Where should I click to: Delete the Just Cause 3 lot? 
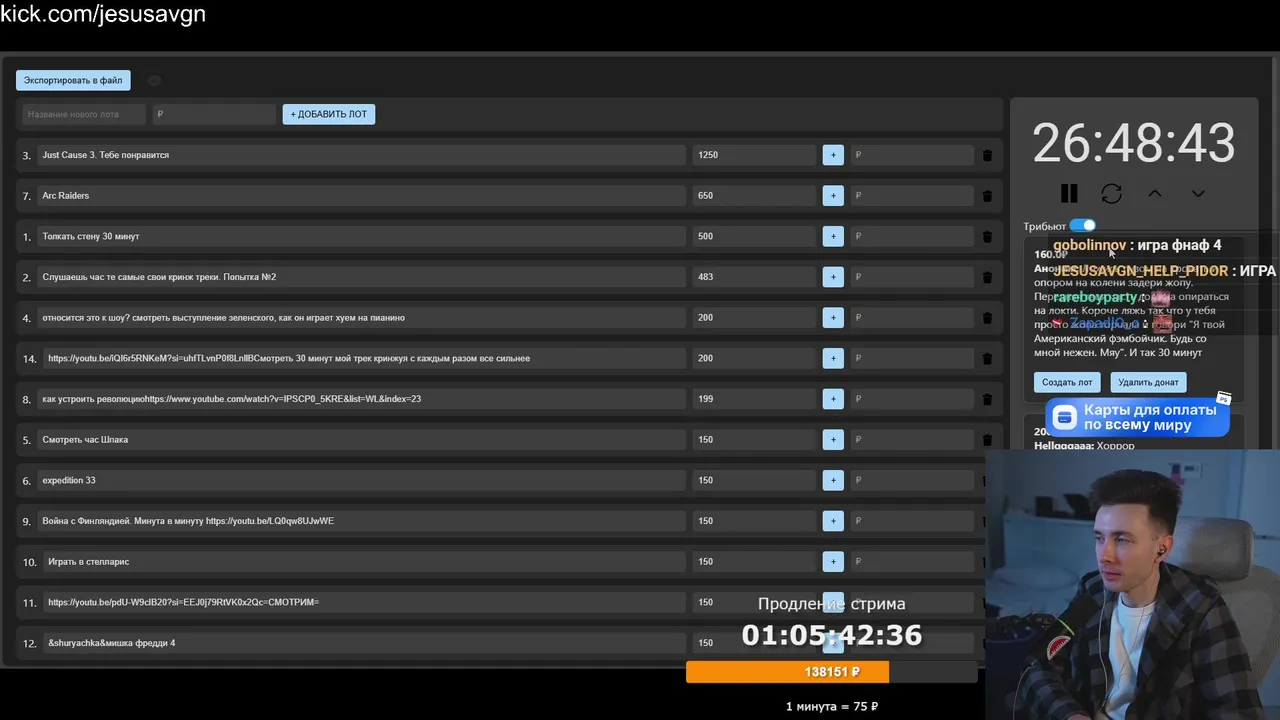(987, 155)
